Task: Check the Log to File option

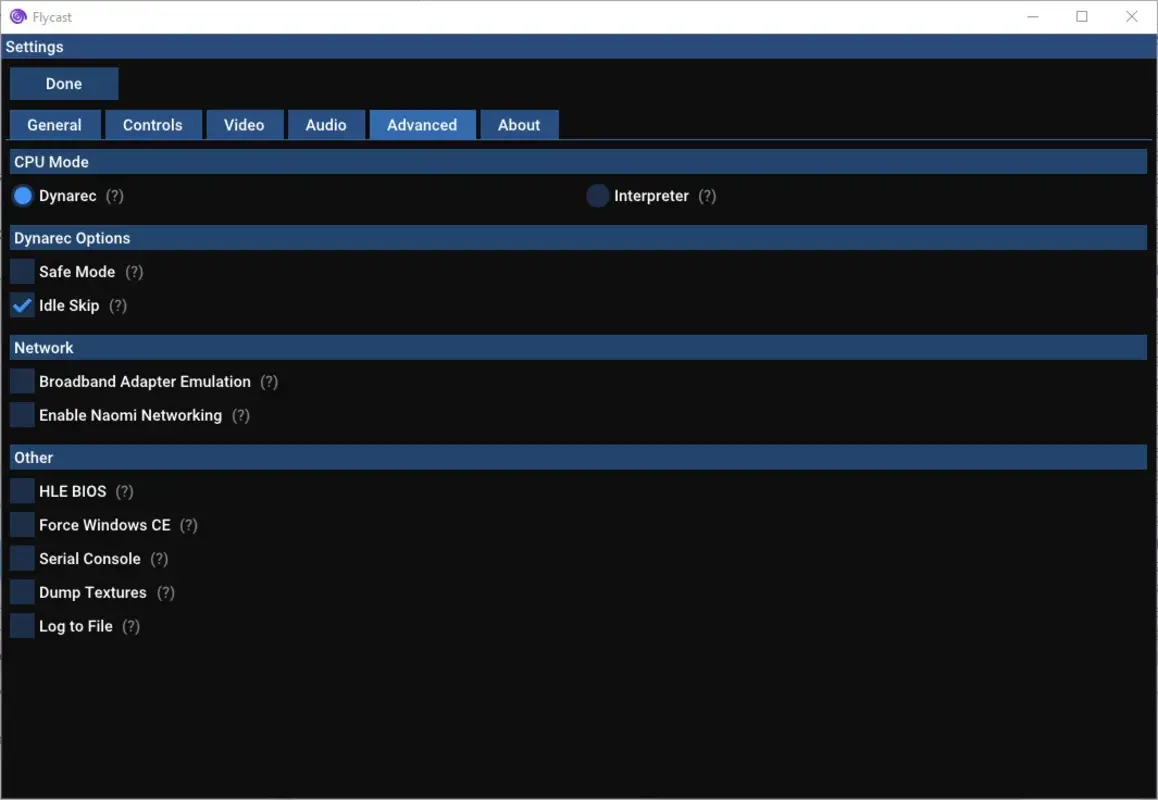Action: [x=21, y=625]
